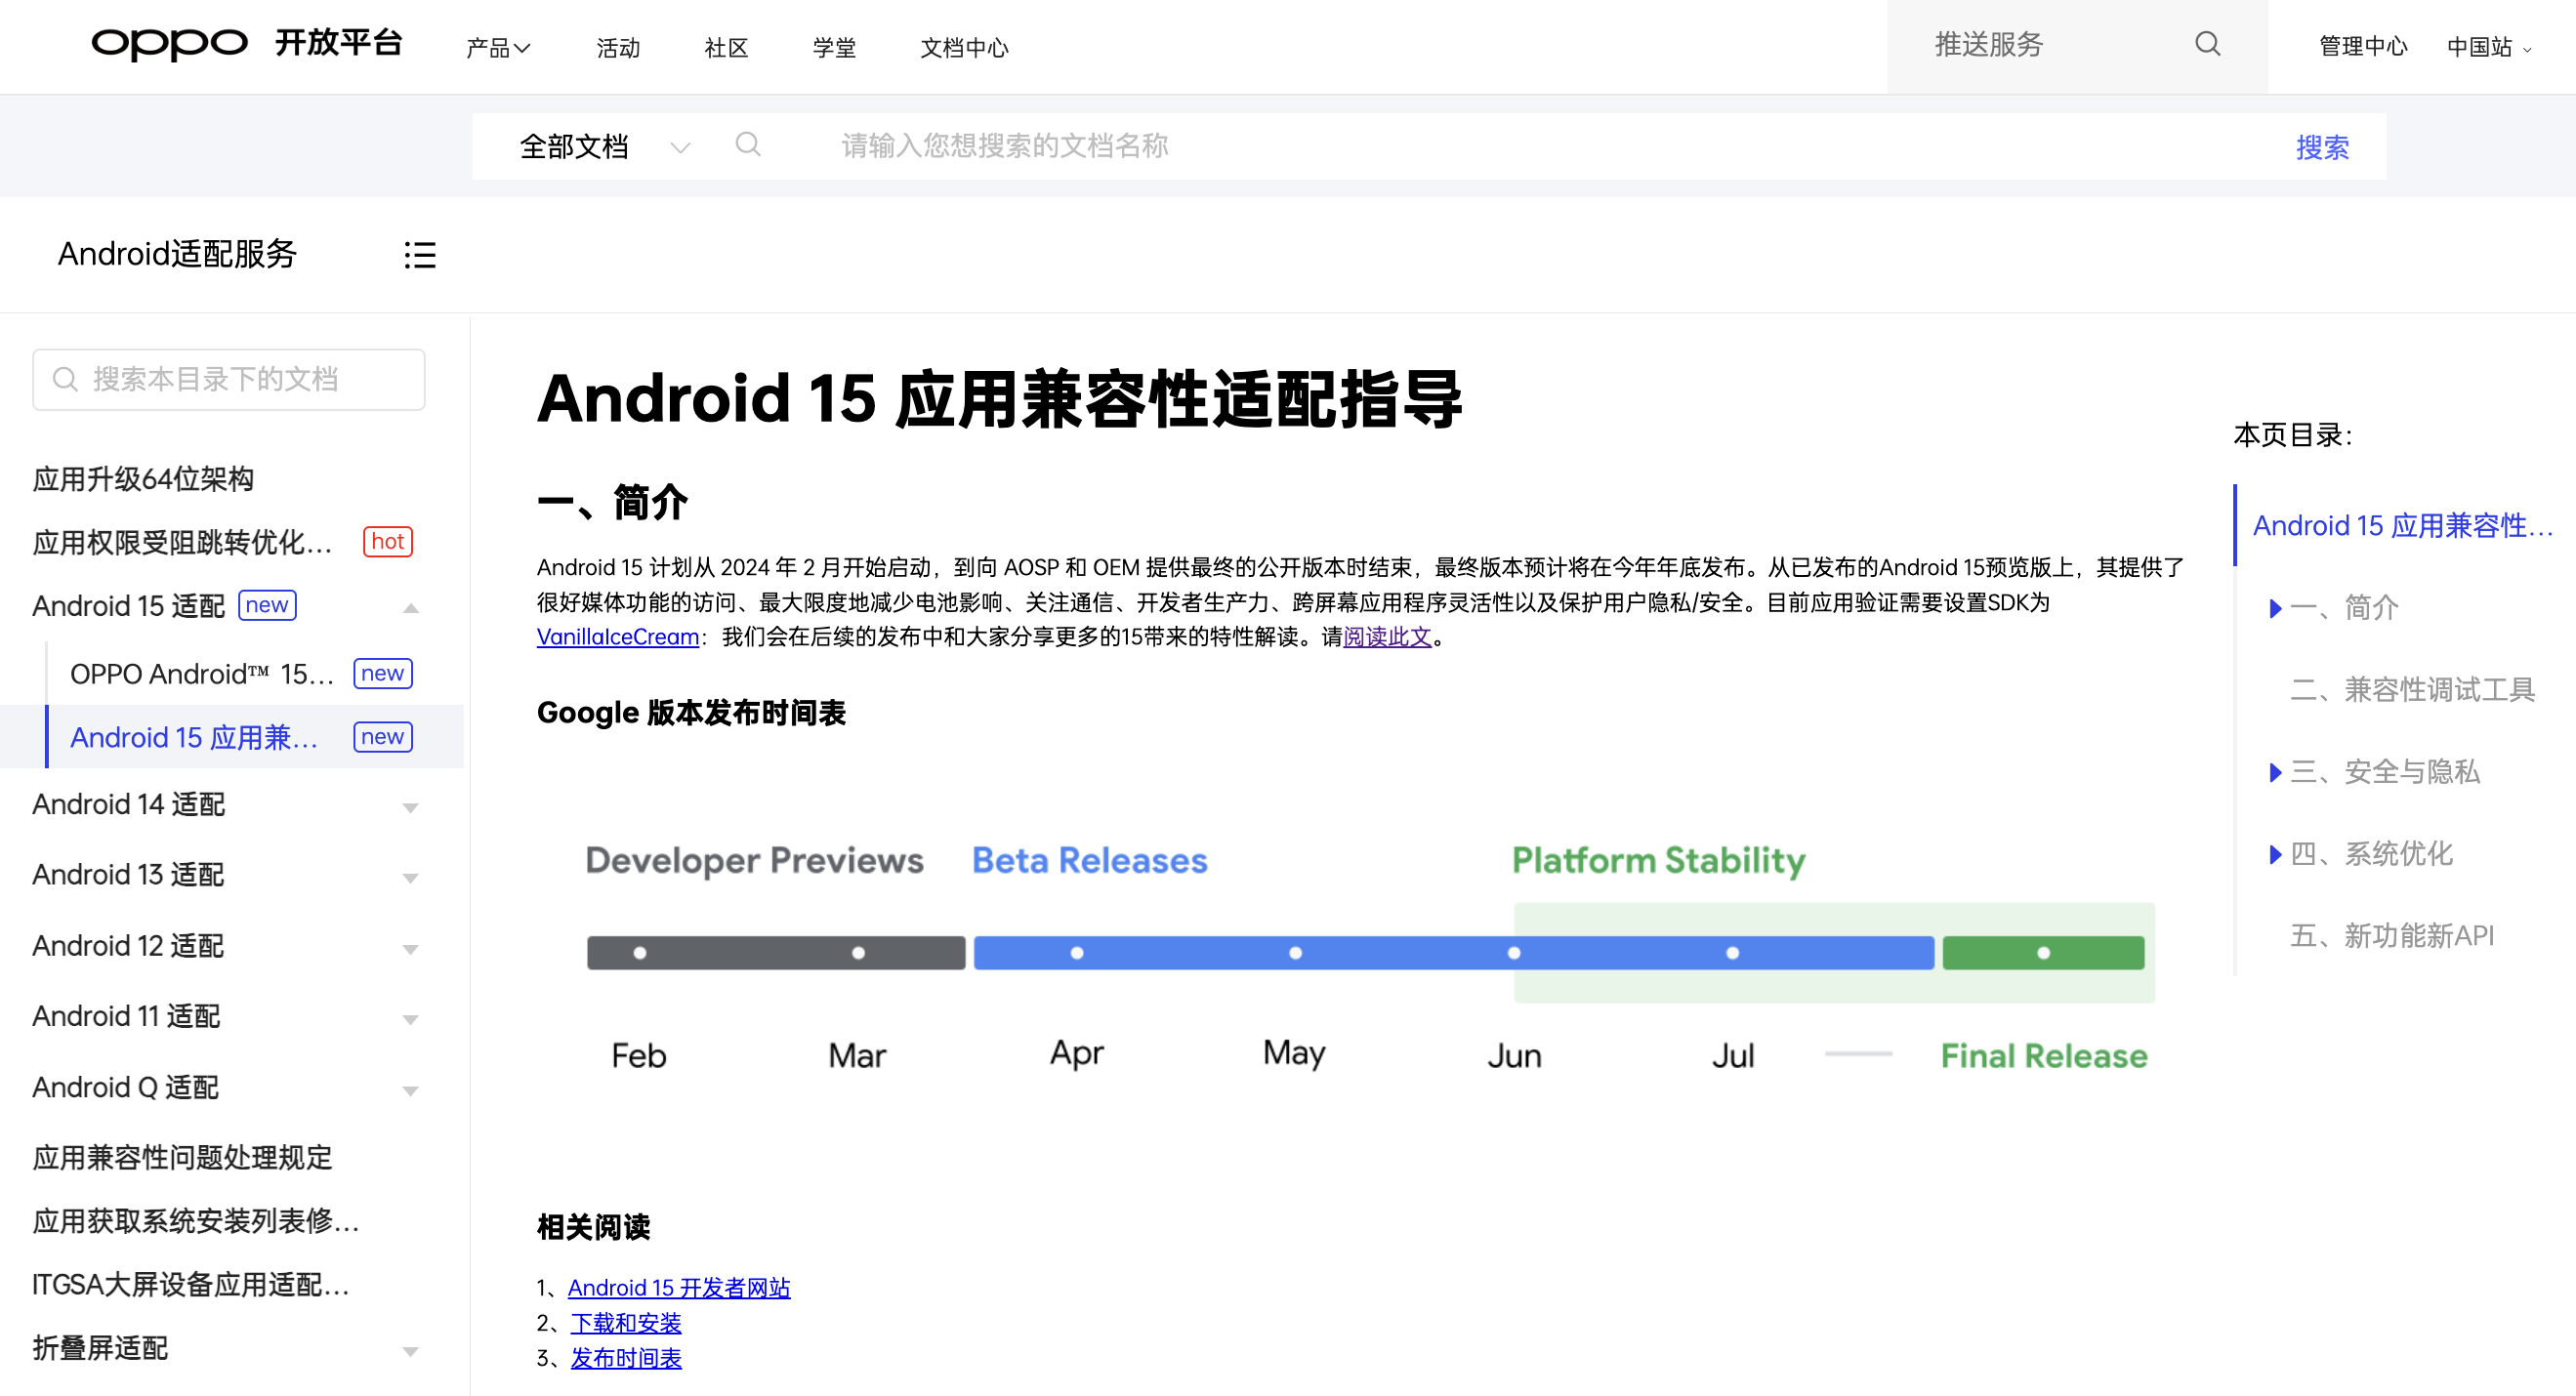Open 应用获取系统安装列表修 sidebar entry
Screen dimensions: 2576x1396
[195, 1221]
